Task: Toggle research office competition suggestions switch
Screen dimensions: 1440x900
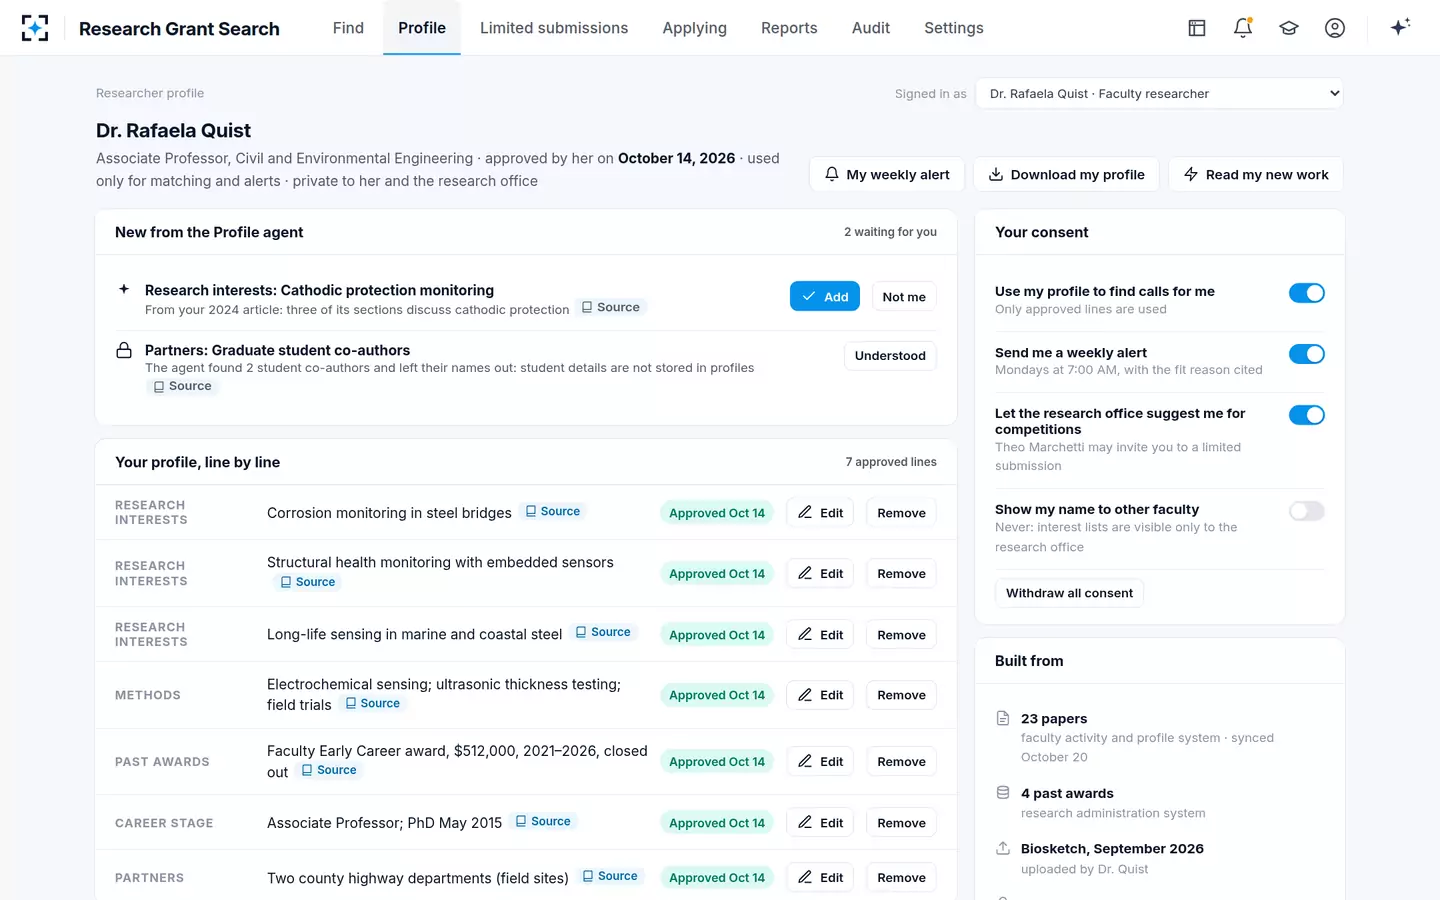Action: [1306, 415]
